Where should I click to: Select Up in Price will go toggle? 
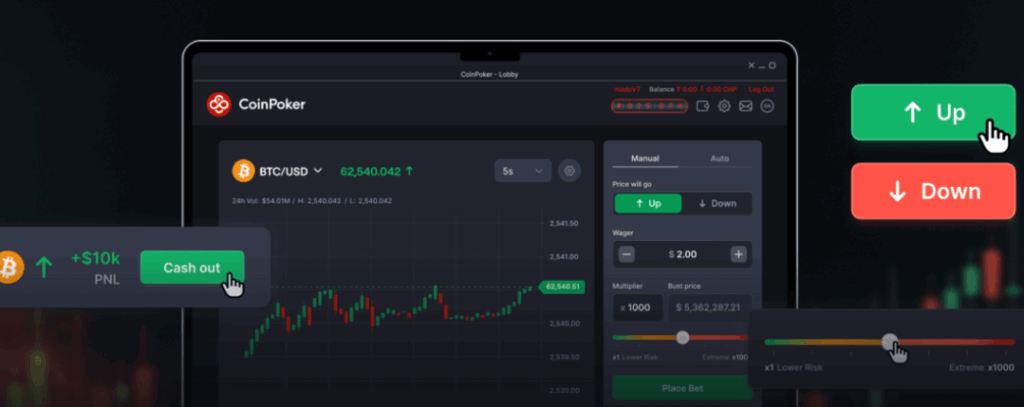pyautogui.click(x=648, y=204)
